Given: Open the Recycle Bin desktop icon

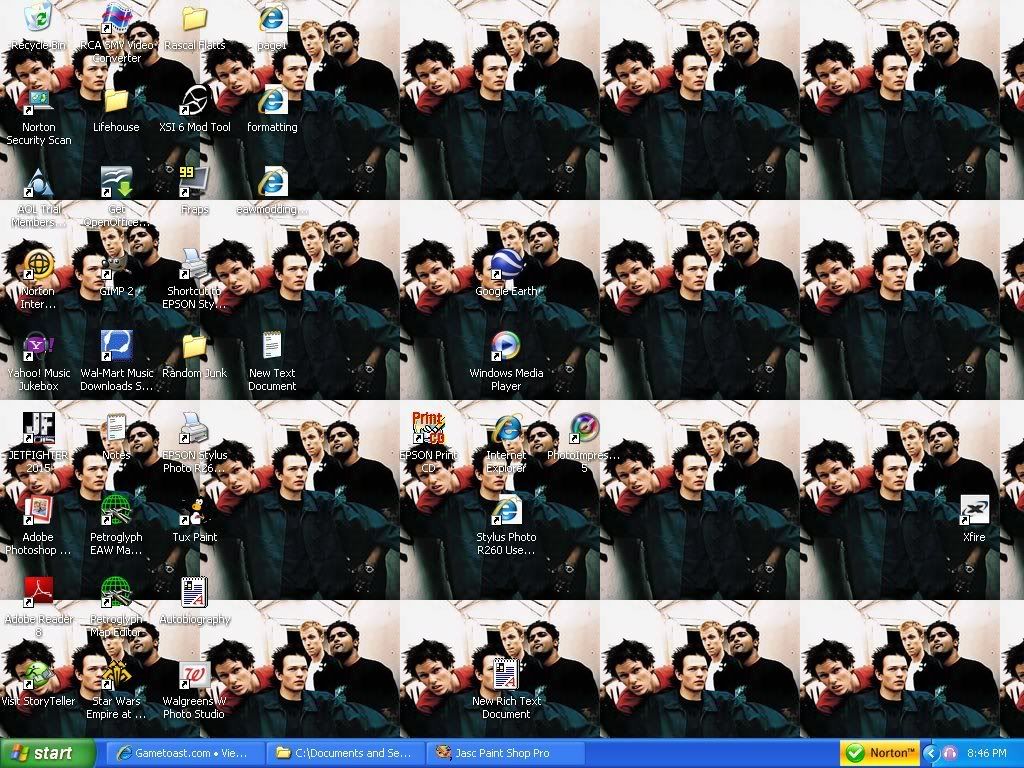Looking at the screenshot, I should [39, 18].
